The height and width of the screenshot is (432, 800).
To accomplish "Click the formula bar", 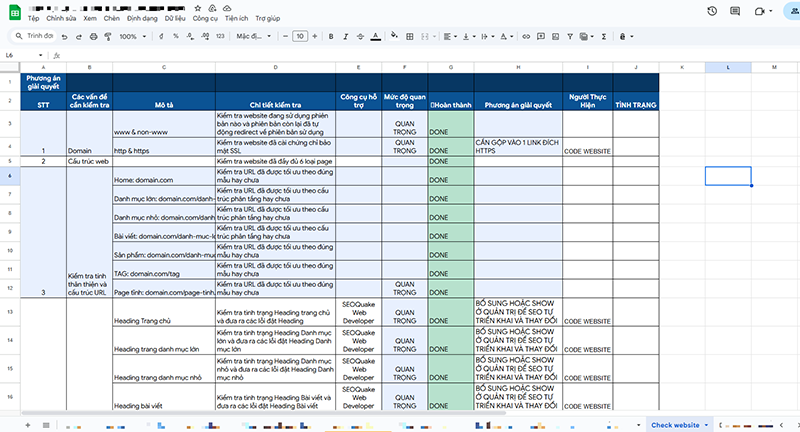I will pyautogui.click(x=429, y=55).
